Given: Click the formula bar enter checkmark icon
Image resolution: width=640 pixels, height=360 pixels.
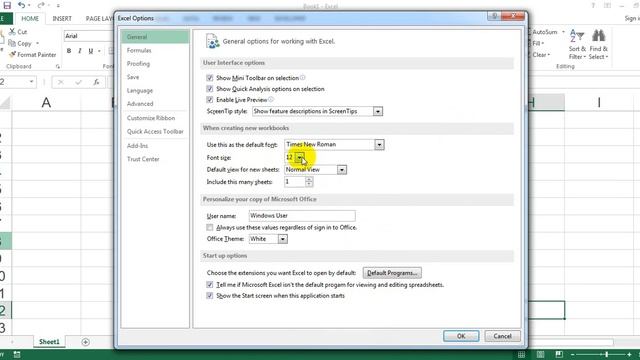Looking at the screenshot, I should coord(78,82).
